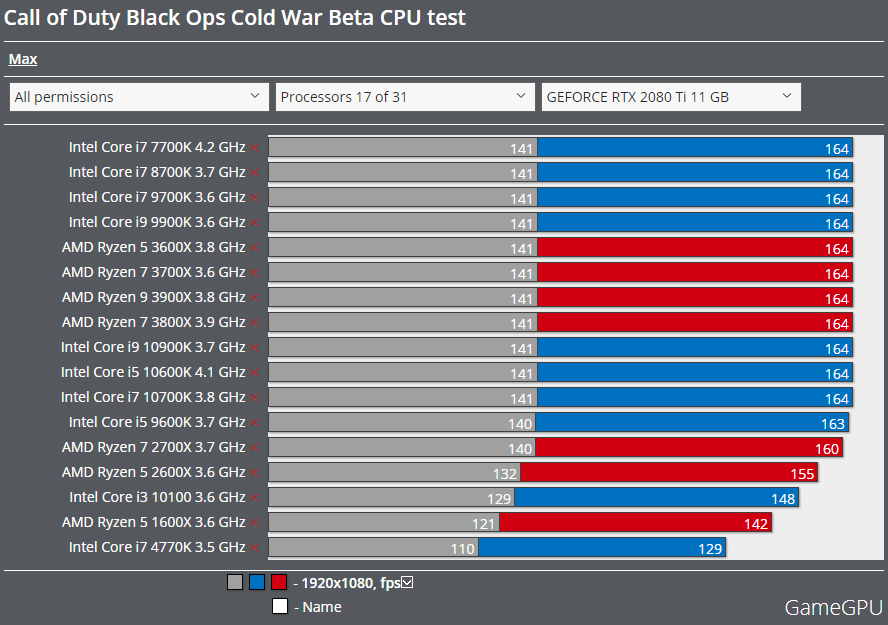The height and width of the screenshot is (625, 888).
Task: Click the 110 minimum fps on the i7 4770K bar
Action: tap(462, 549)
